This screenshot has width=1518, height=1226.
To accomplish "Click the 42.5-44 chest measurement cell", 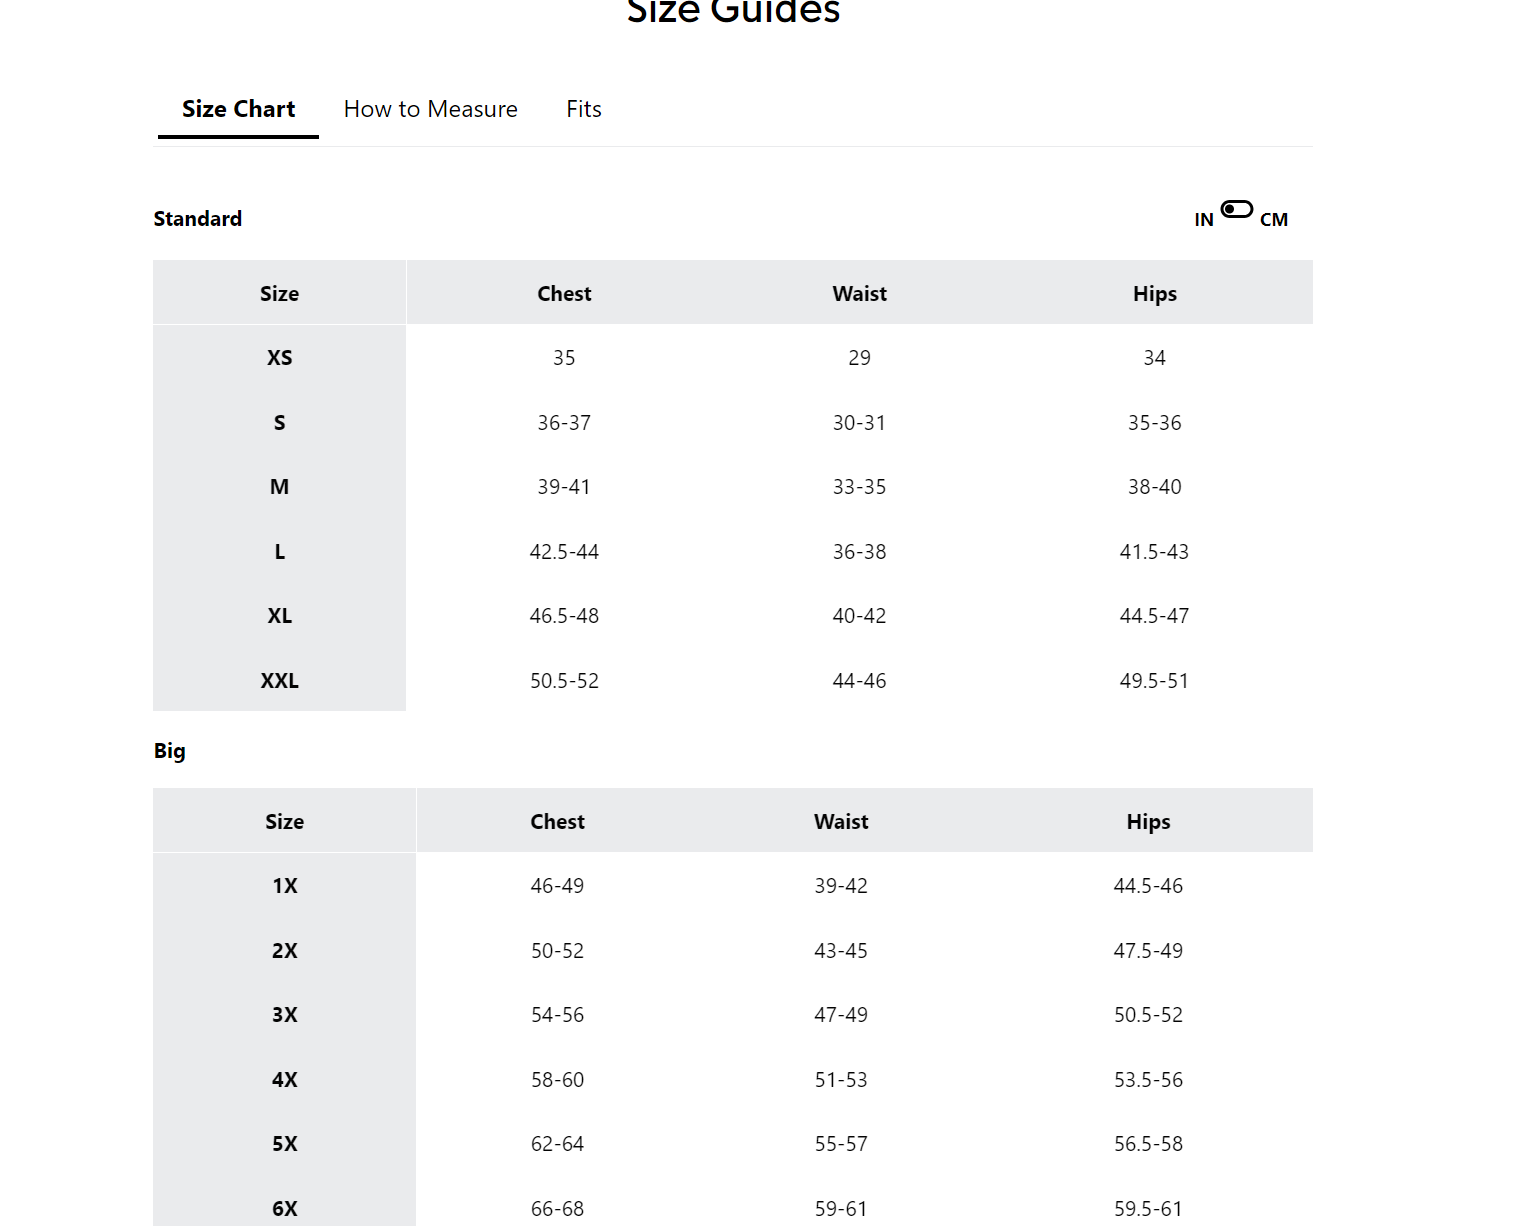I will 564,552.
